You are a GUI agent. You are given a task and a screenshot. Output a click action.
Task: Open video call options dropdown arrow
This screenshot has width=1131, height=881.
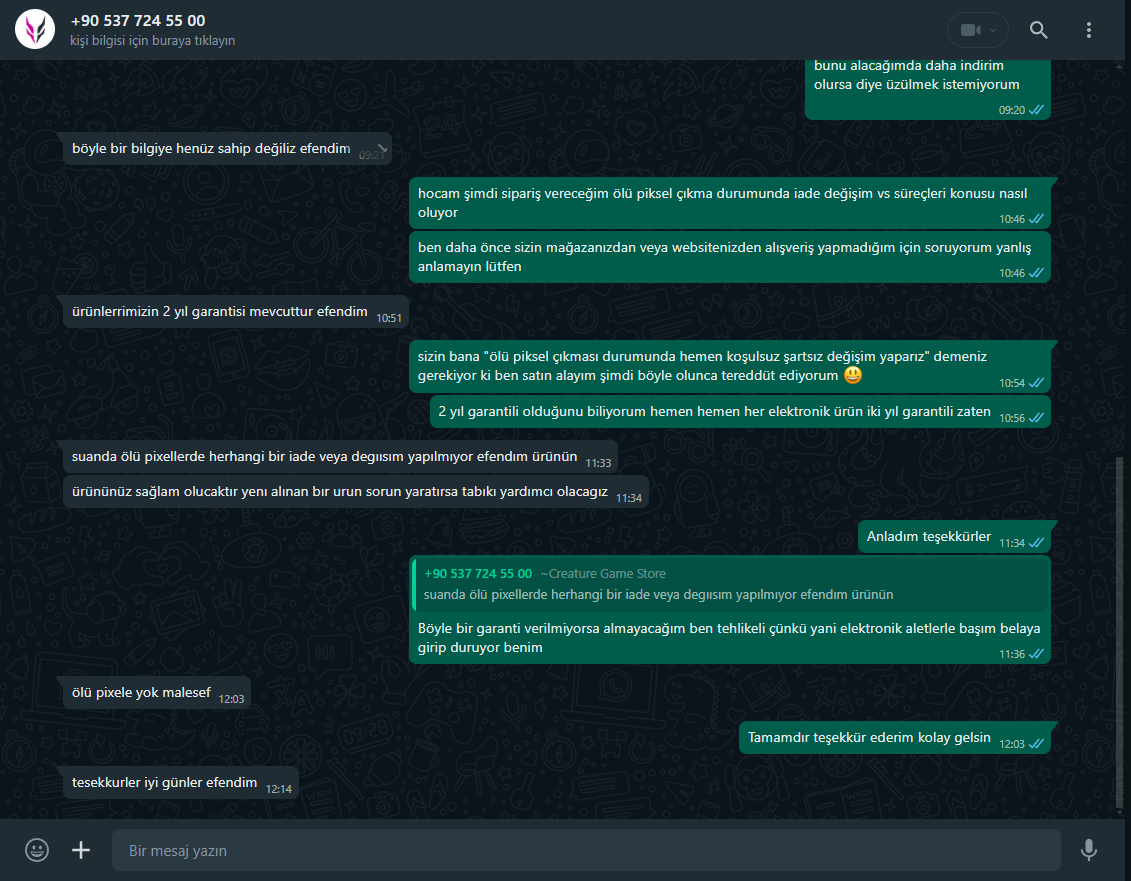point(993,30)
